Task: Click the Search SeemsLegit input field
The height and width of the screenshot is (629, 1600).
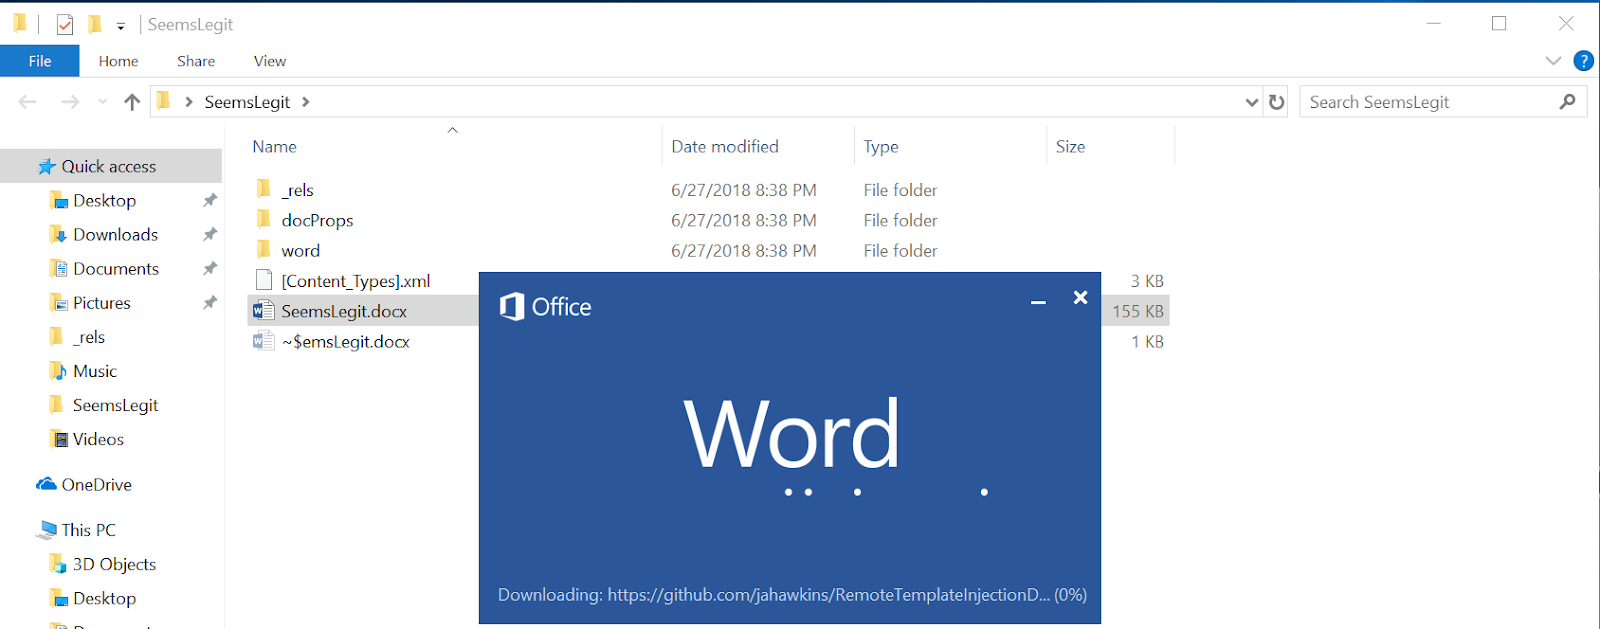Action: click(x=1428, y=102)
